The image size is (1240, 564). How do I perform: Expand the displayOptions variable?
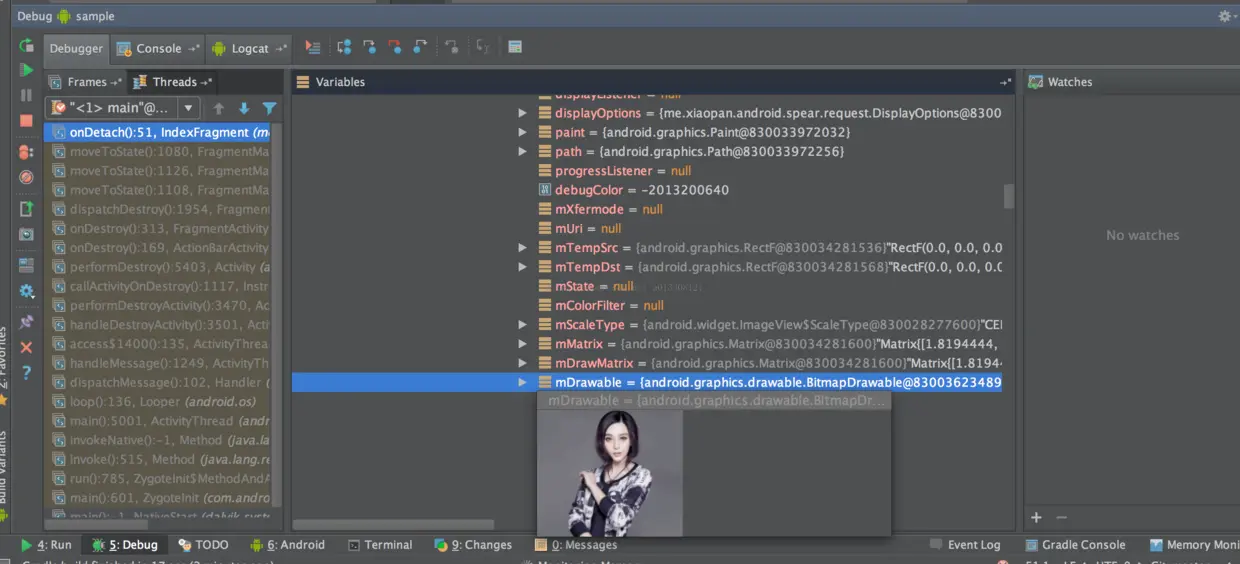tap(522, 113)
